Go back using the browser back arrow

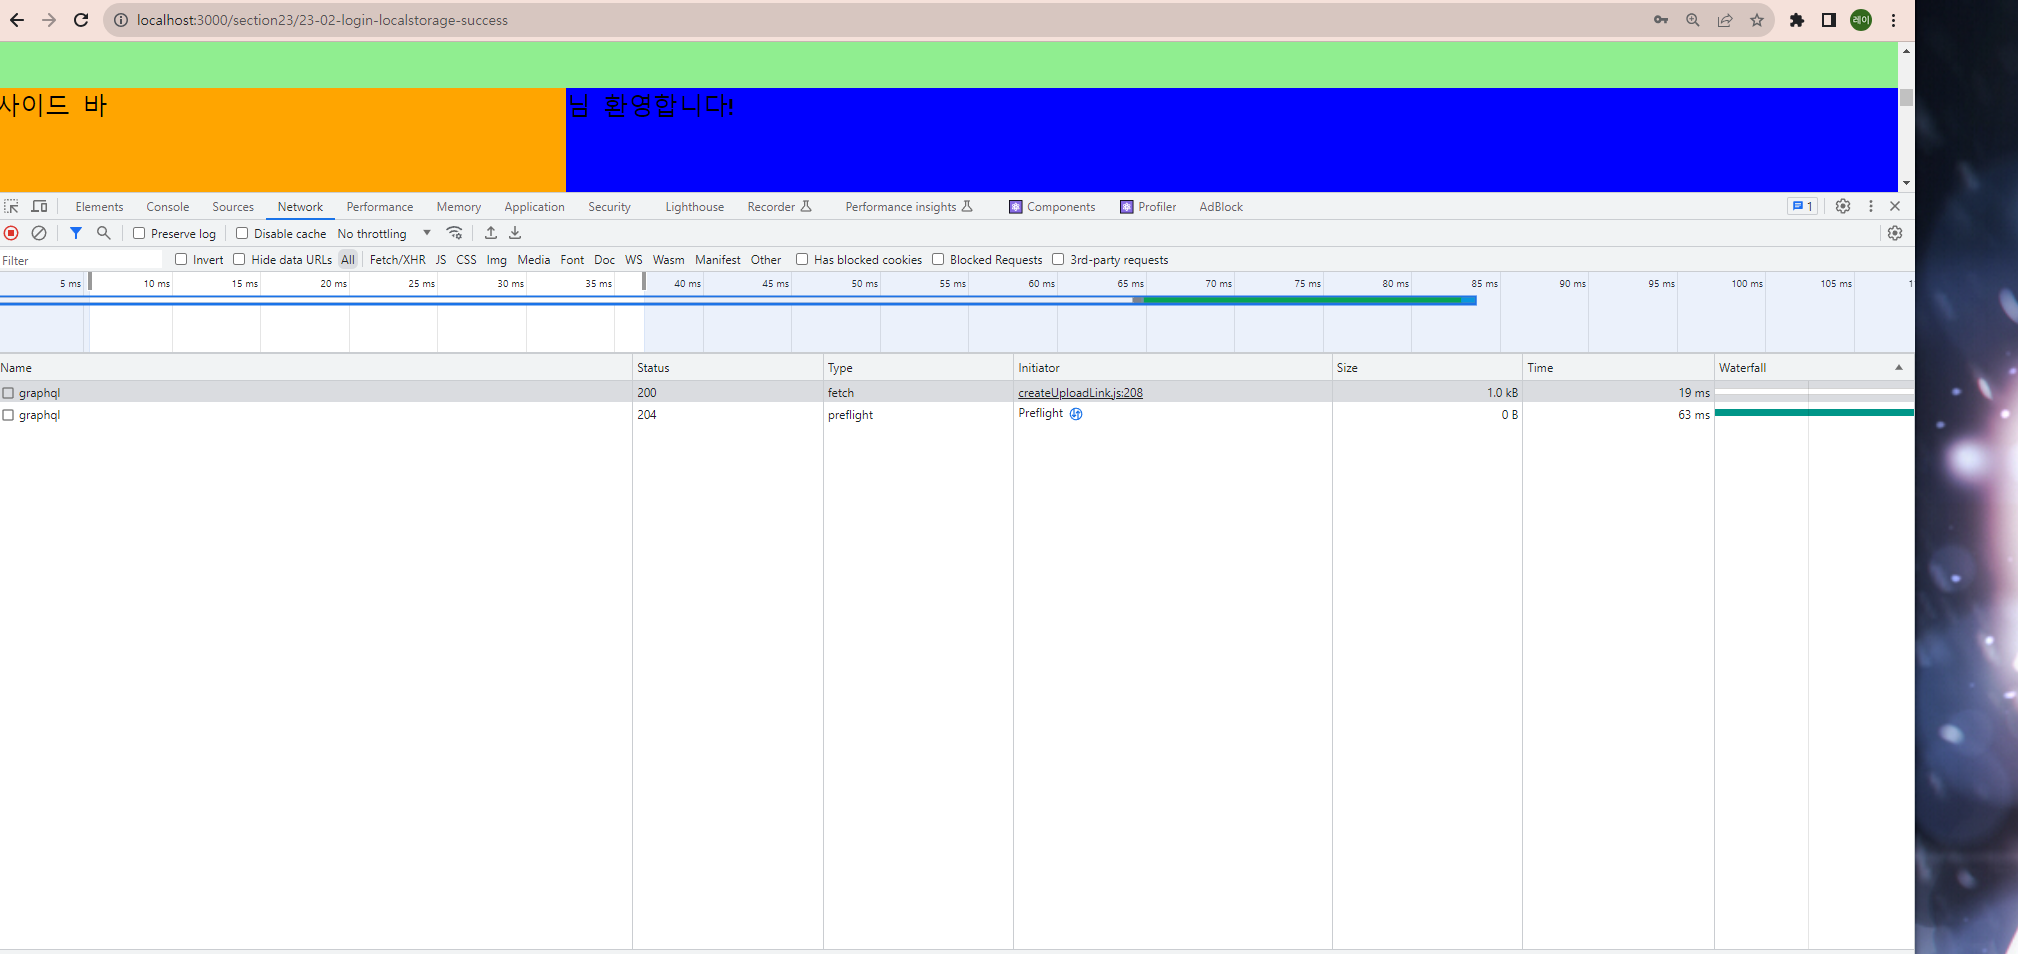pyautogui.click(x=17, y=20)
